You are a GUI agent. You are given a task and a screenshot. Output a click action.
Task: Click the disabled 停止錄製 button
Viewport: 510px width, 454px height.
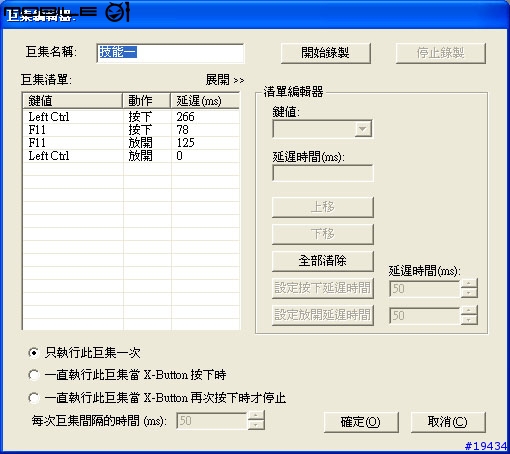[x=440, y=53]
